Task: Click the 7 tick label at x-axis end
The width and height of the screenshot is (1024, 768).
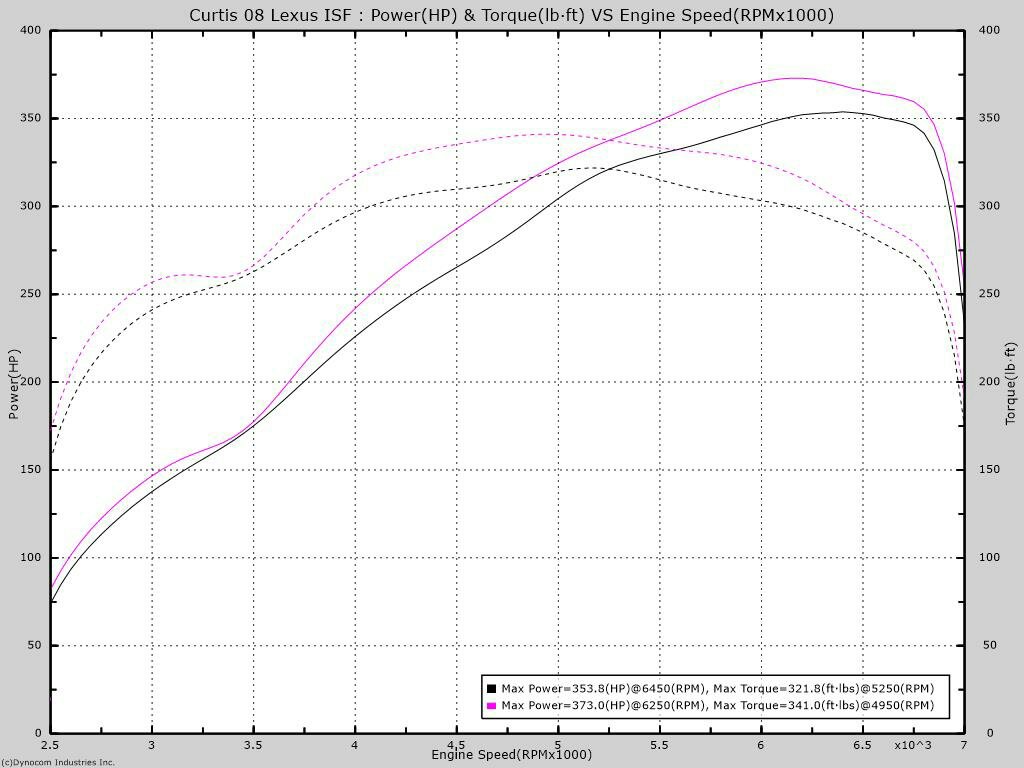Action: (x=963, y=745)
